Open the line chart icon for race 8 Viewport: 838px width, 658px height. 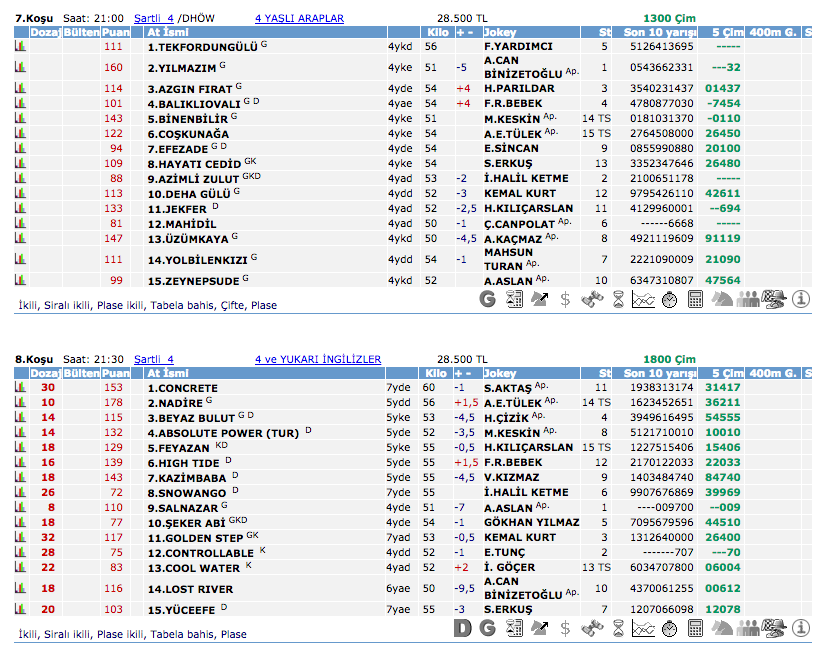tap(644, 628)
